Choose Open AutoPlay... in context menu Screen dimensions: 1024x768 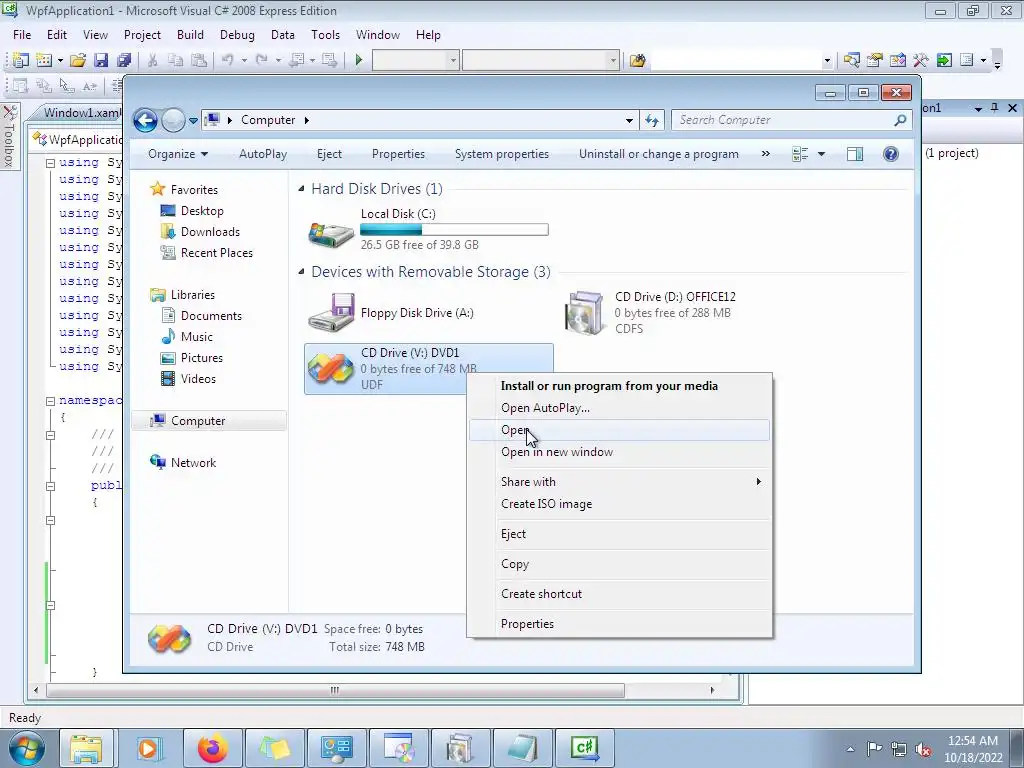(619, 408)
